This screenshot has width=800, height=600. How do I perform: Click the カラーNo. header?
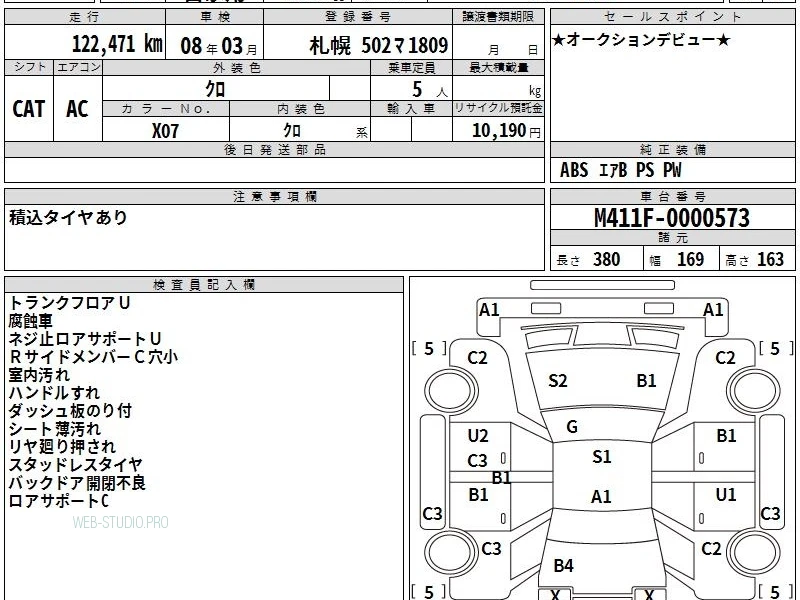click(166, 109)
